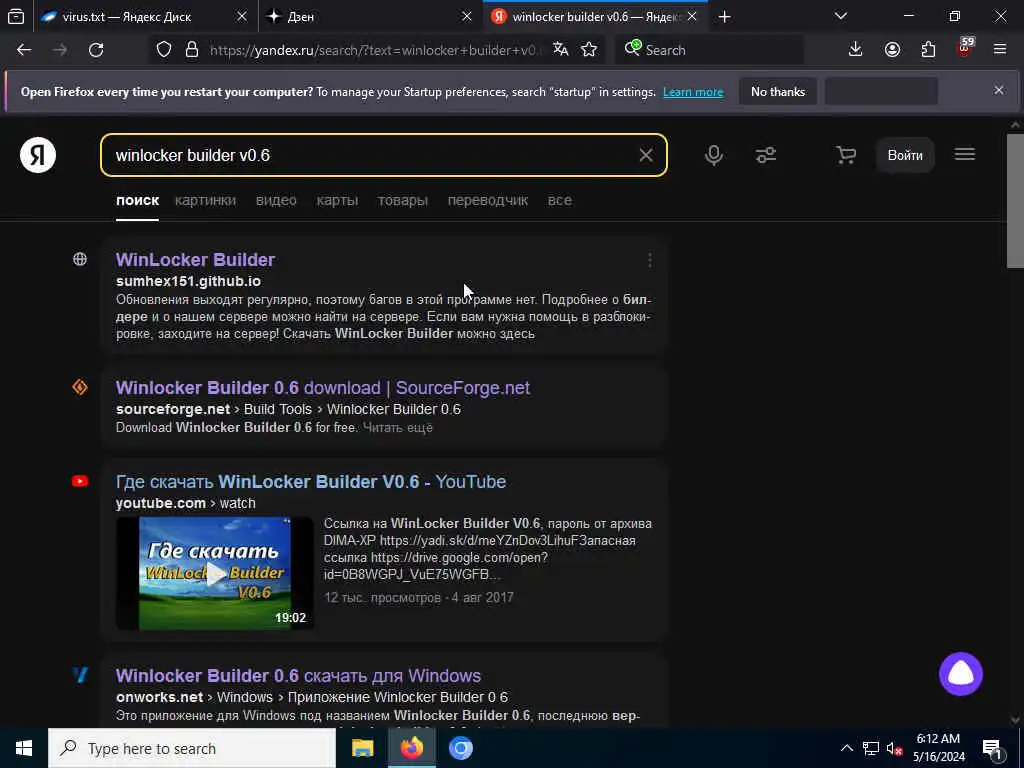This screenshot has width=1024, height=768.
Task: Click the Войти login button
Action: click(x=905, y=155)
